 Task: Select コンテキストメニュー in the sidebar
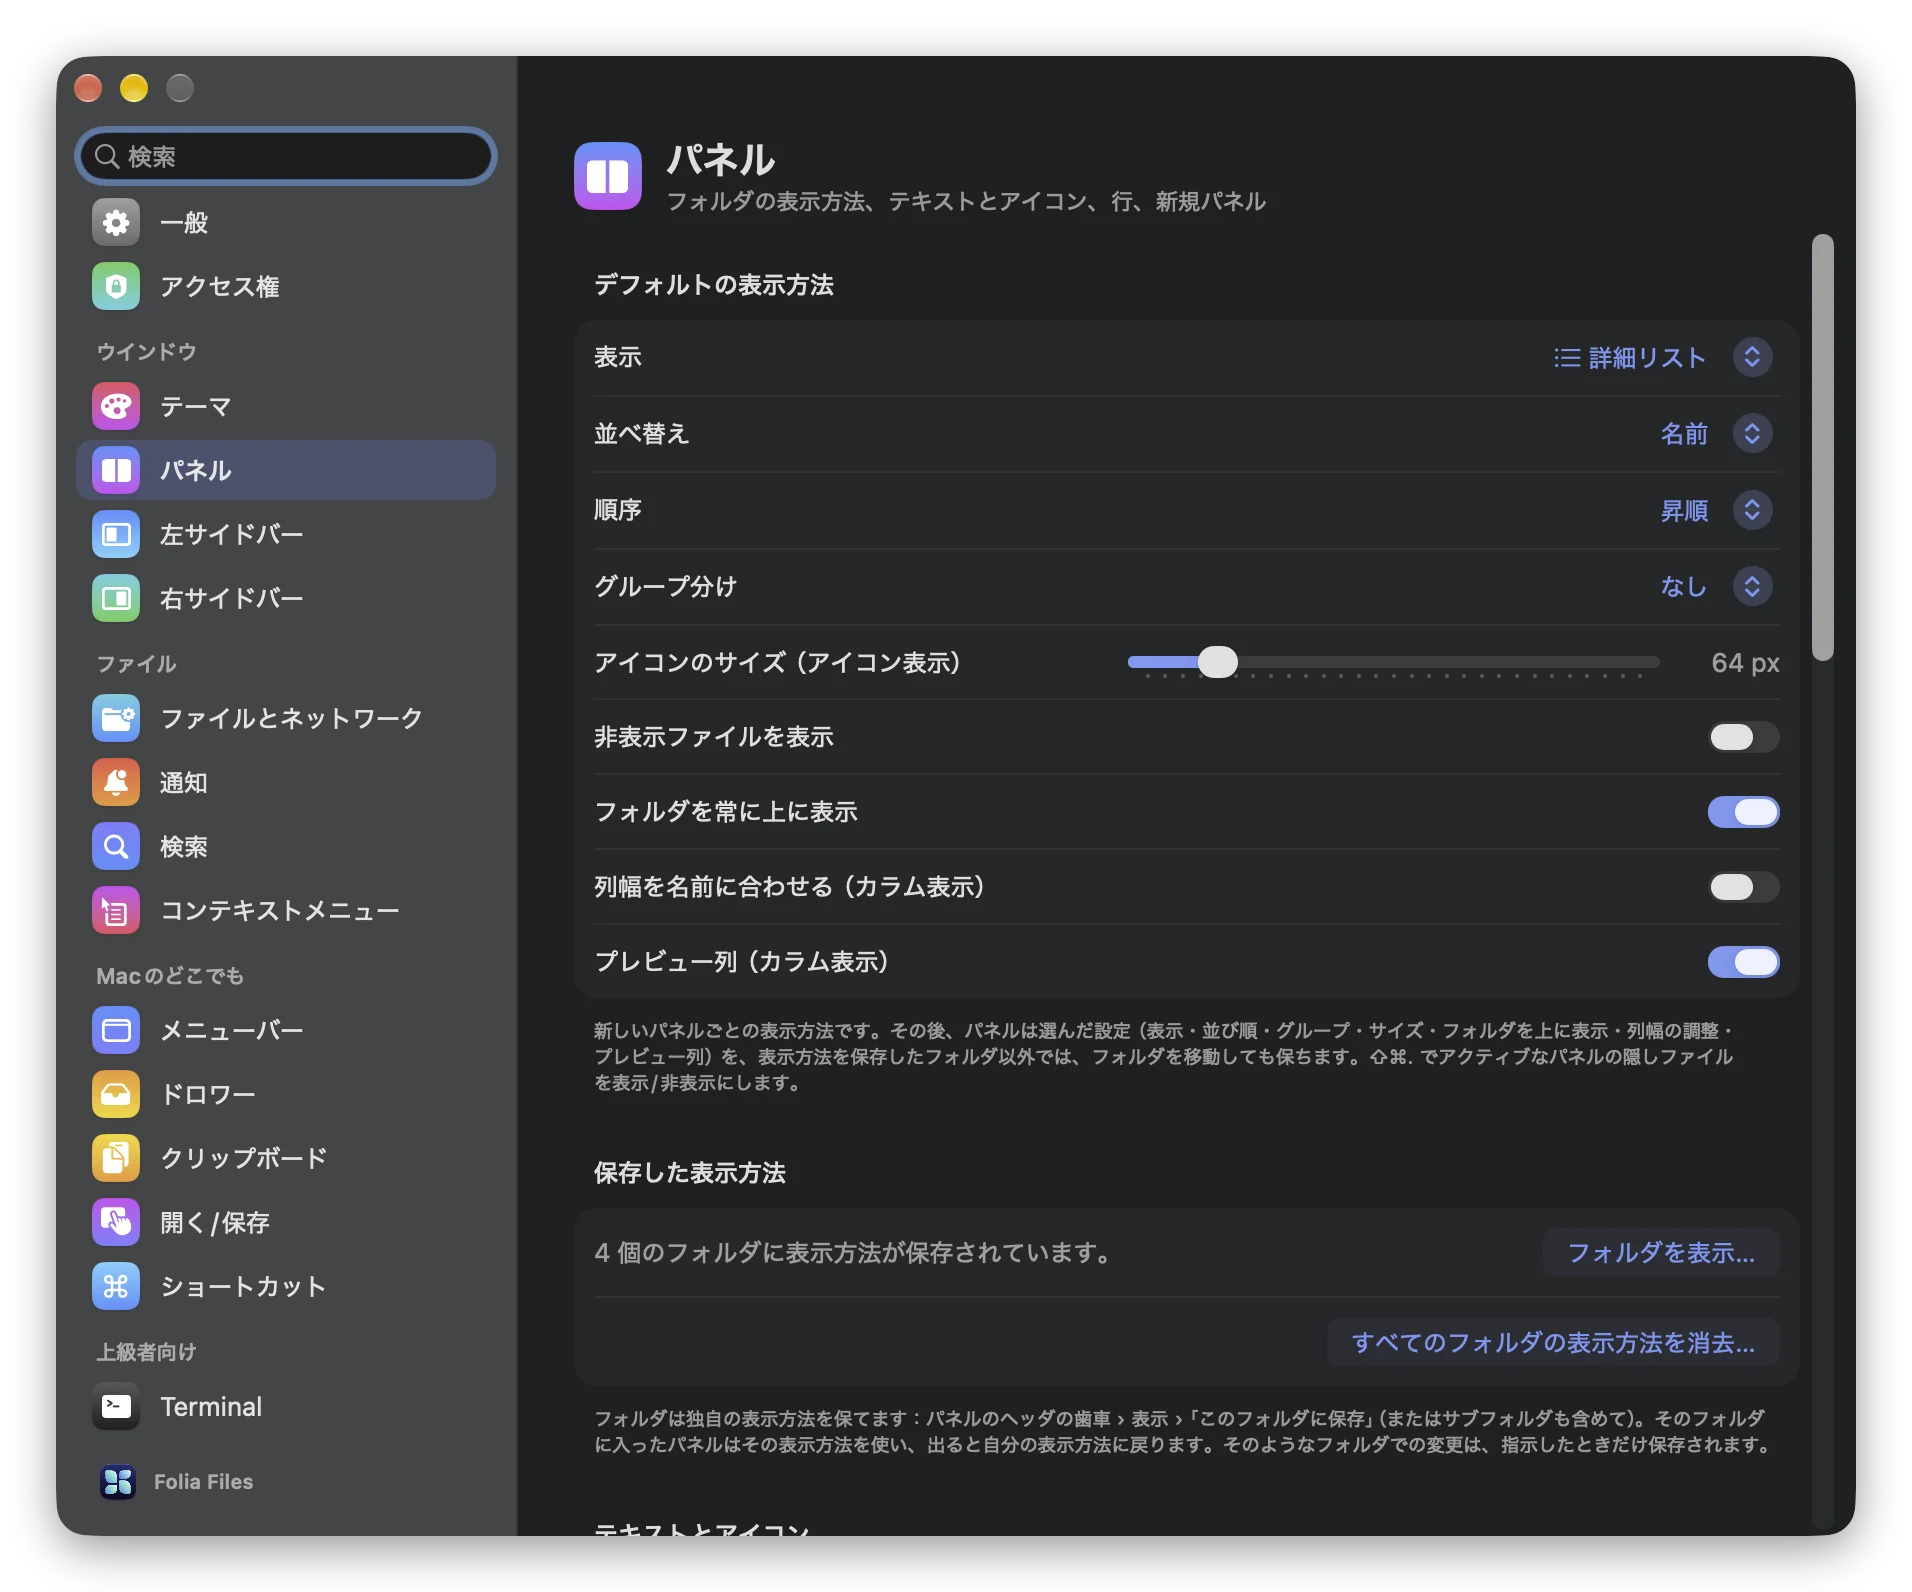click(286, 910)
